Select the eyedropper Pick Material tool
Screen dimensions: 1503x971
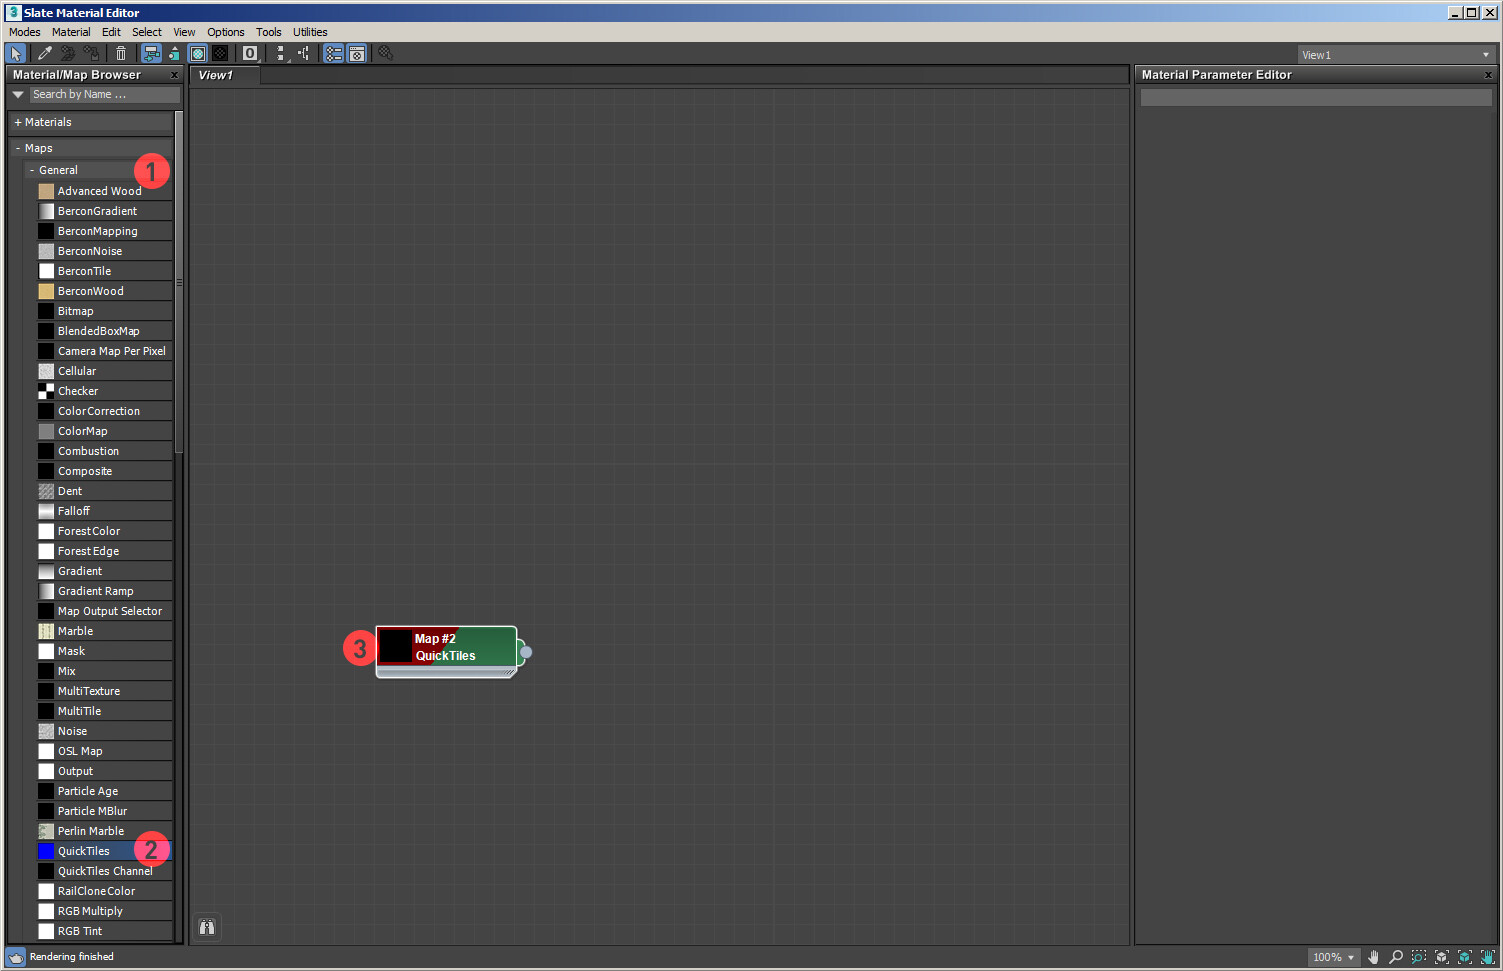(45, 54)
